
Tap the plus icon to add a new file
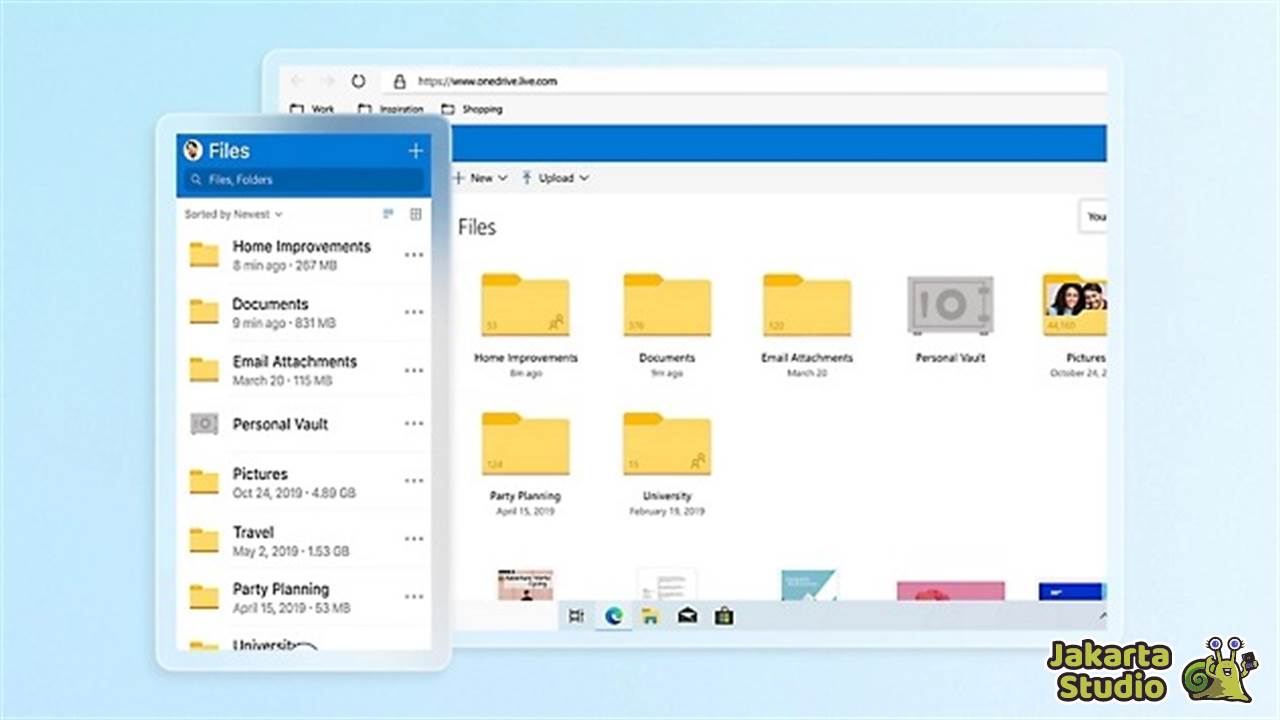point(415,150)
